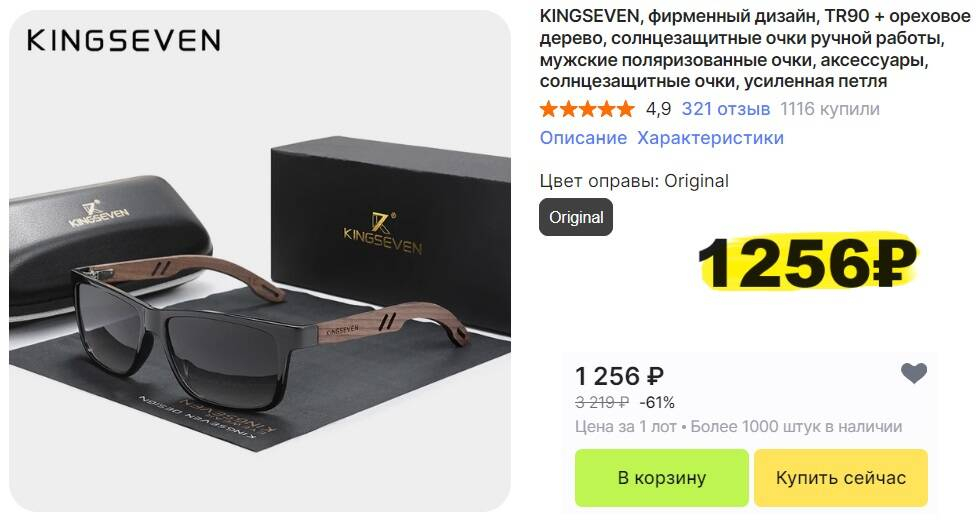Click the orange star rating icons

(x=587, y=109)
